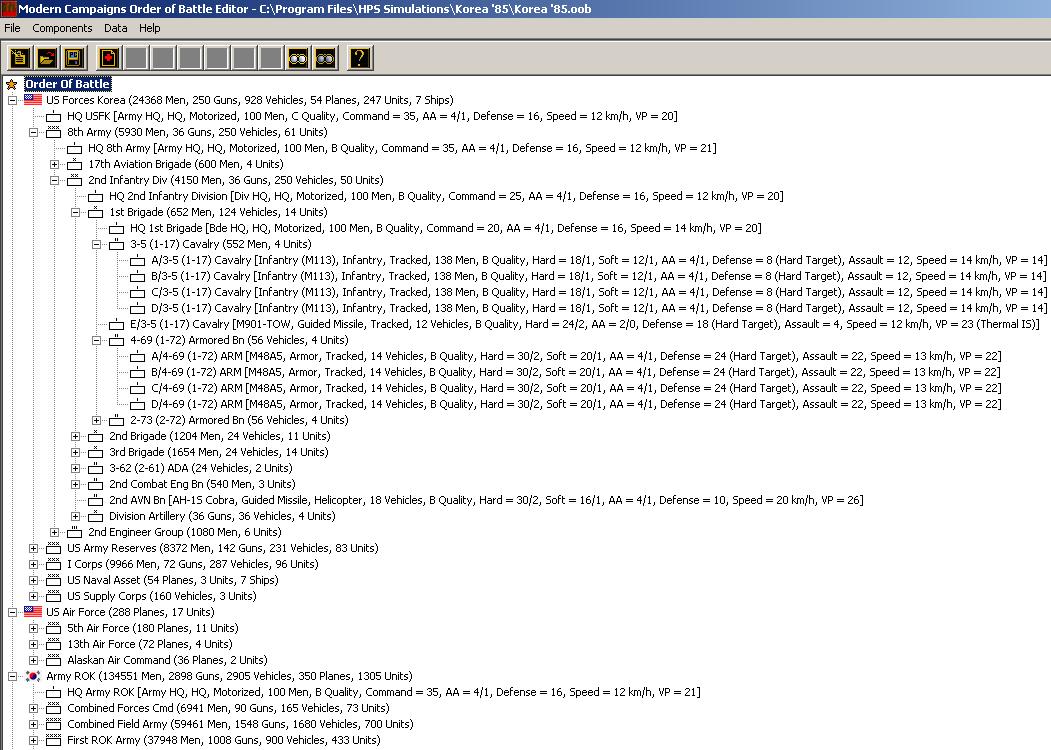
Task: Expand the 2nd Brigade node
Action: 76,436
